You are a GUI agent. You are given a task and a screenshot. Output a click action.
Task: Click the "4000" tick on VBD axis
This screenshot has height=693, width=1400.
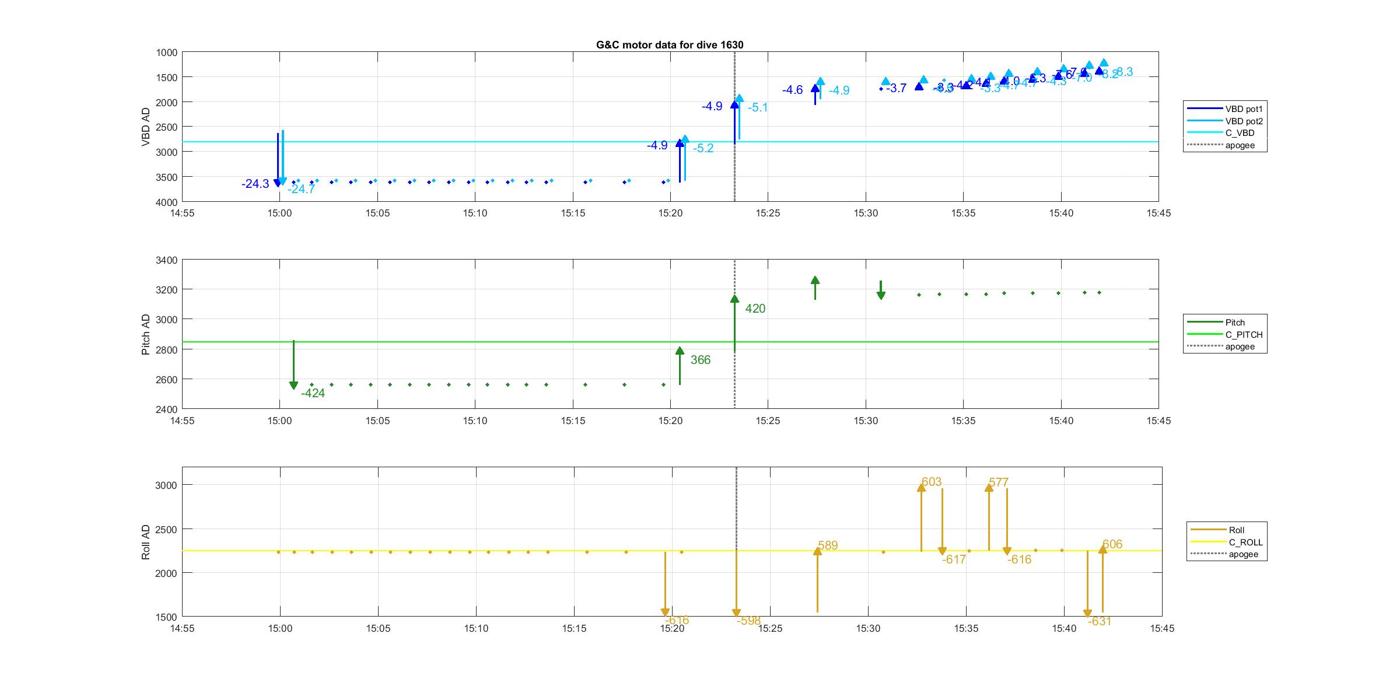[166, 202]
